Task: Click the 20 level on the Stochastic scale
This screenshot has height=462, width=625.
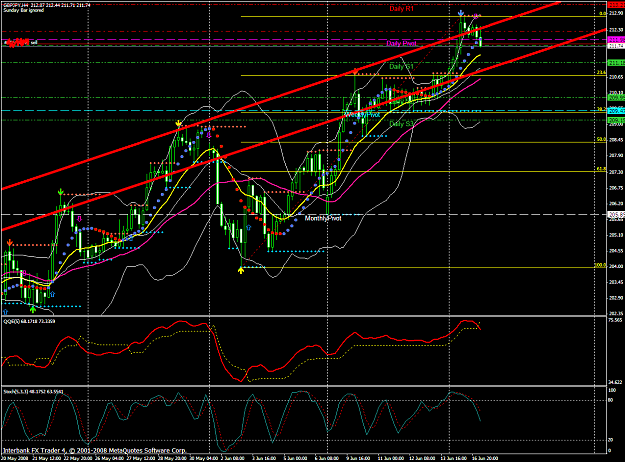Action: coord(611,440)
